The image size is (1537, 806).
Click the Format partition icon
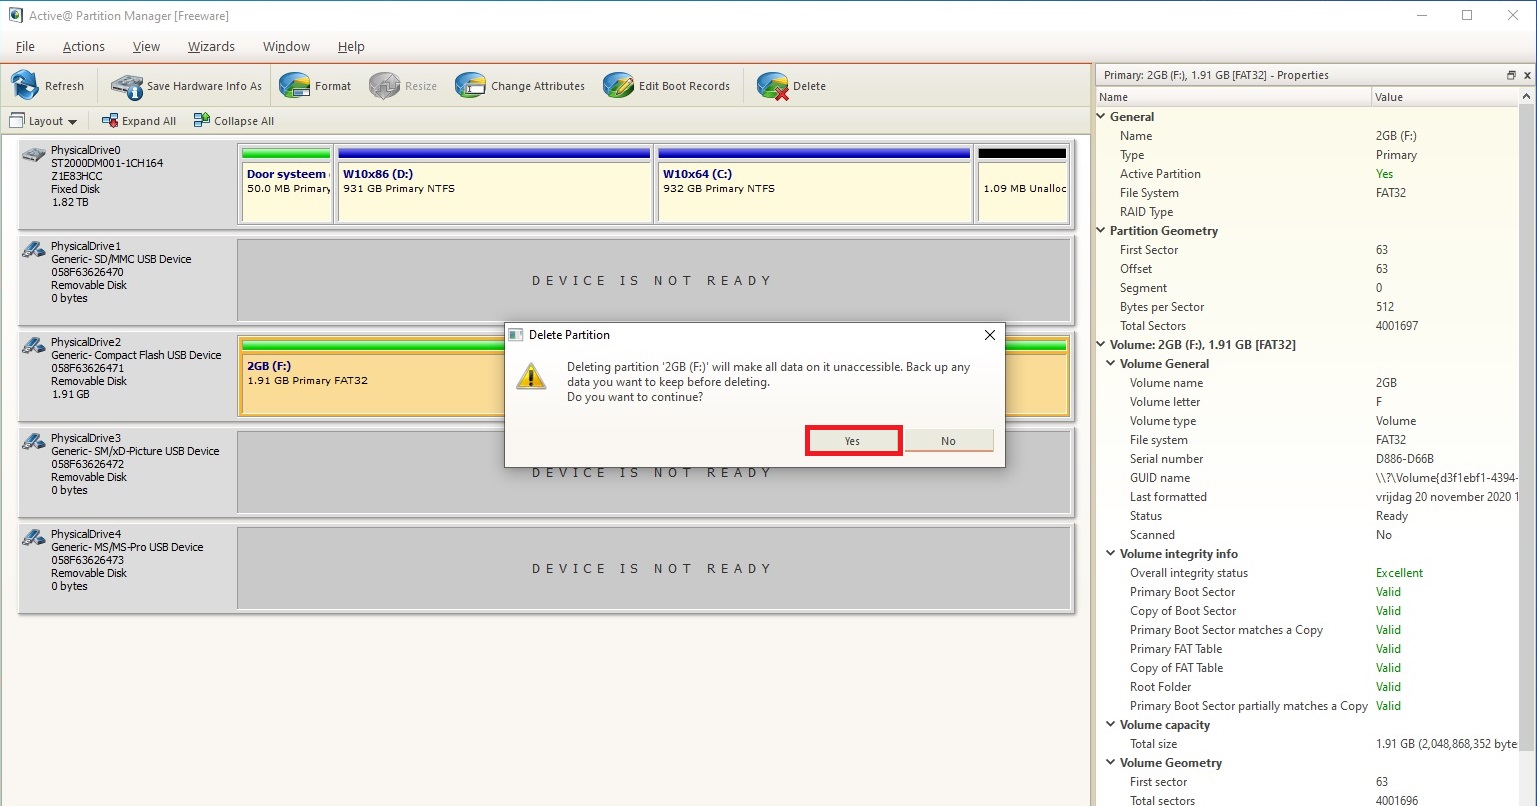click(294, 86)
